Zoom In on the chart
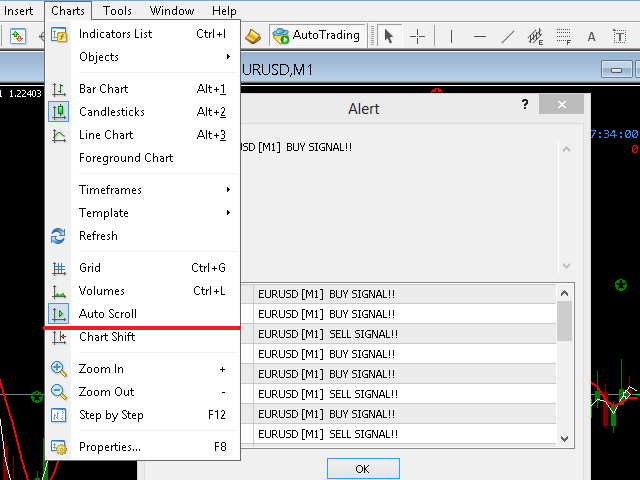This screenshot has width=640, height=480. pyautogui.click(x=142, y=369)
